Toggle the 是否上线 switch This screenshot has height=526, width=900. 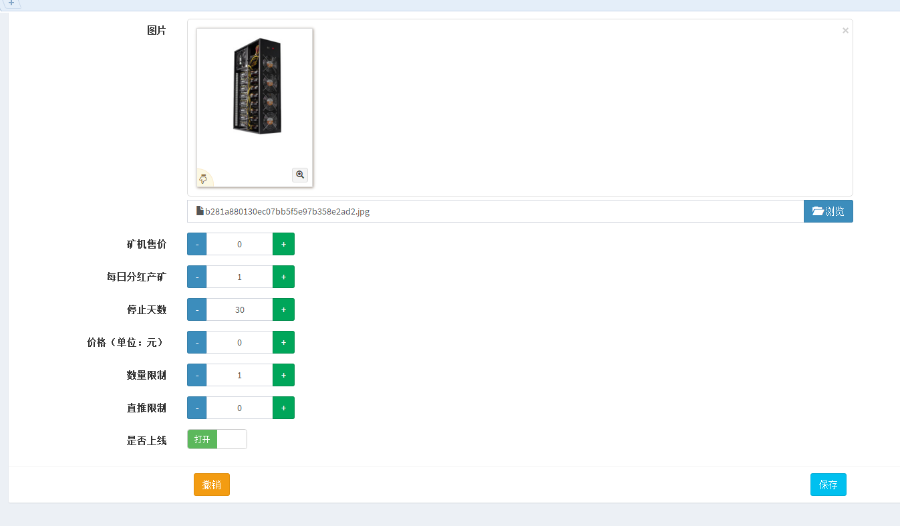[x=217, y=439]
